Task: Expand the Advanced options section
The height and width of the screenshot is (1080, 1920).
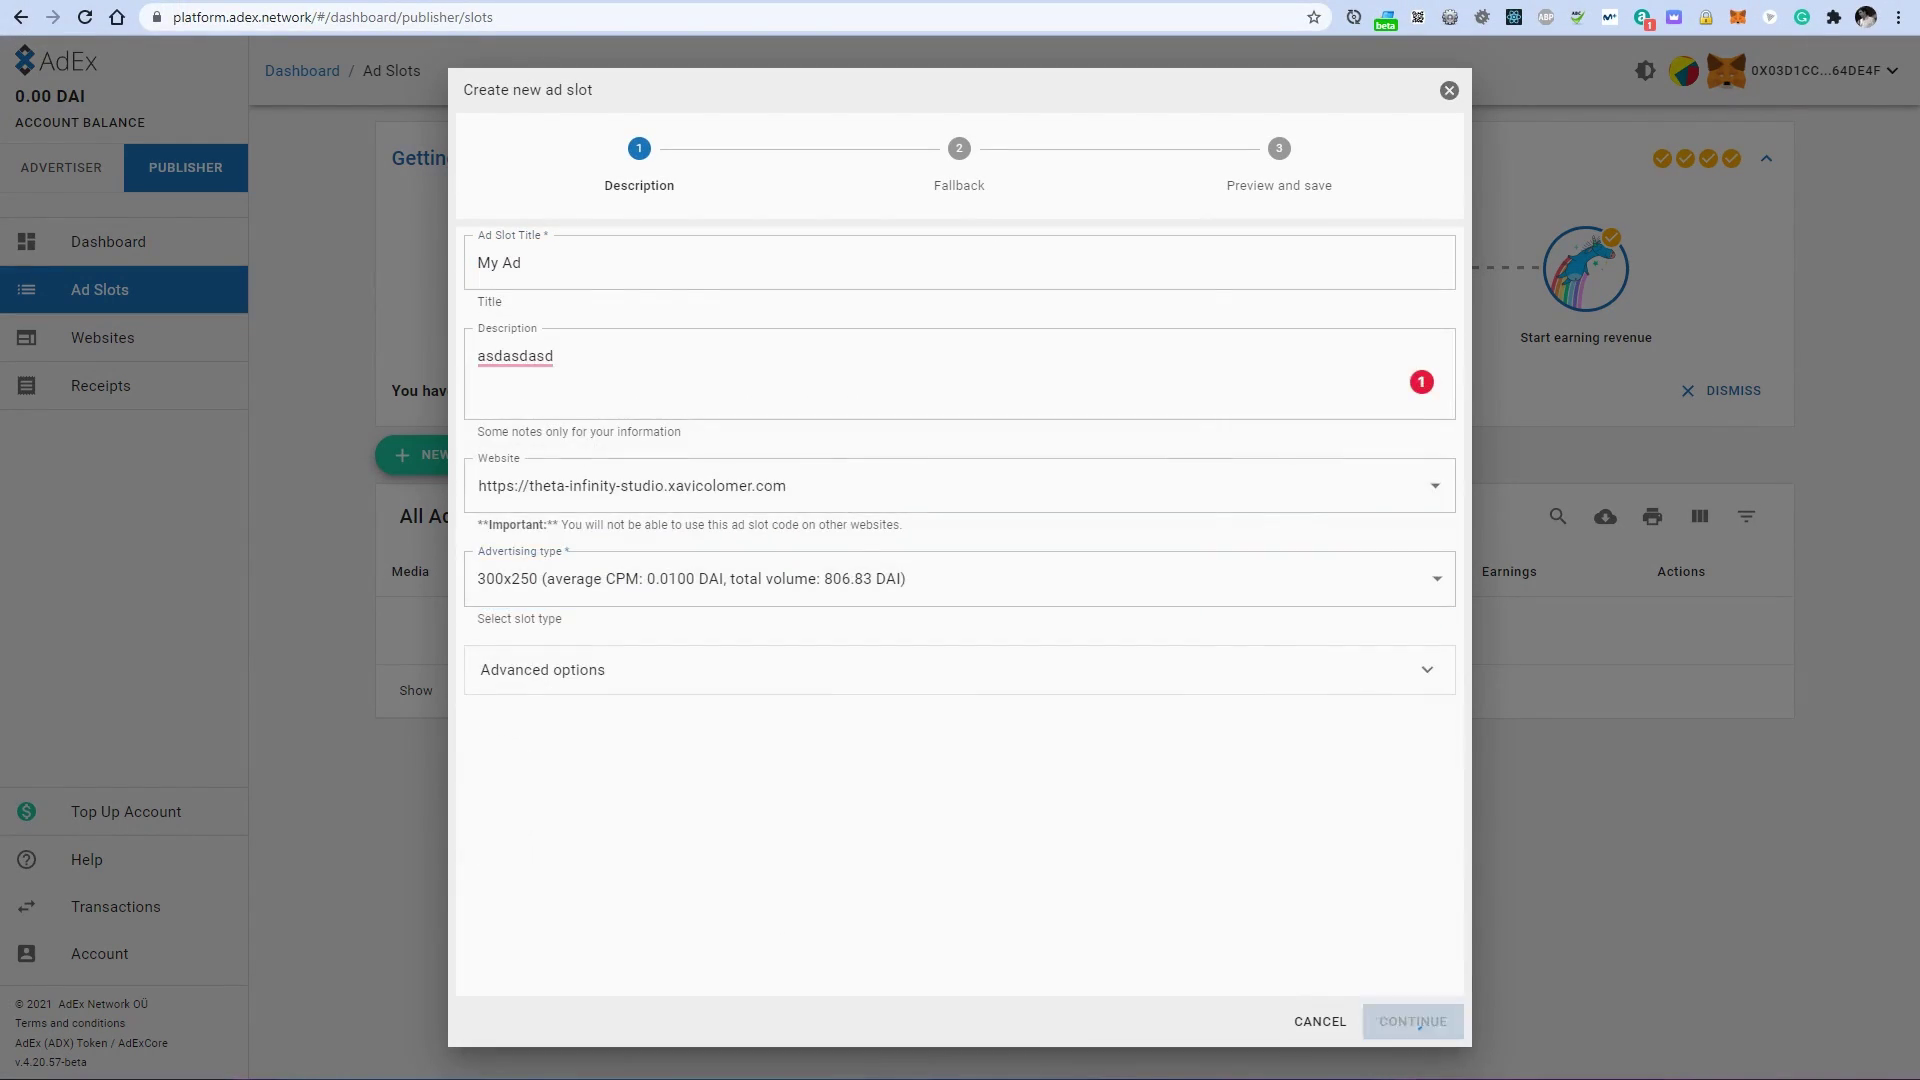Action: click(958, 670)
